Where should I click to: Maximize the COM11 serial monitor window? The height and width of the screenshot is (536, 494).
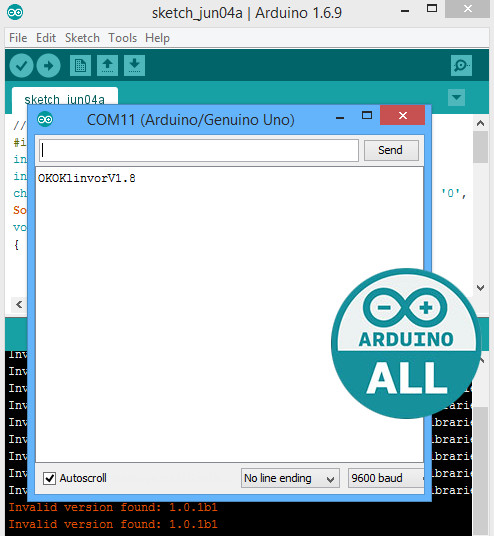coord(367,116)
